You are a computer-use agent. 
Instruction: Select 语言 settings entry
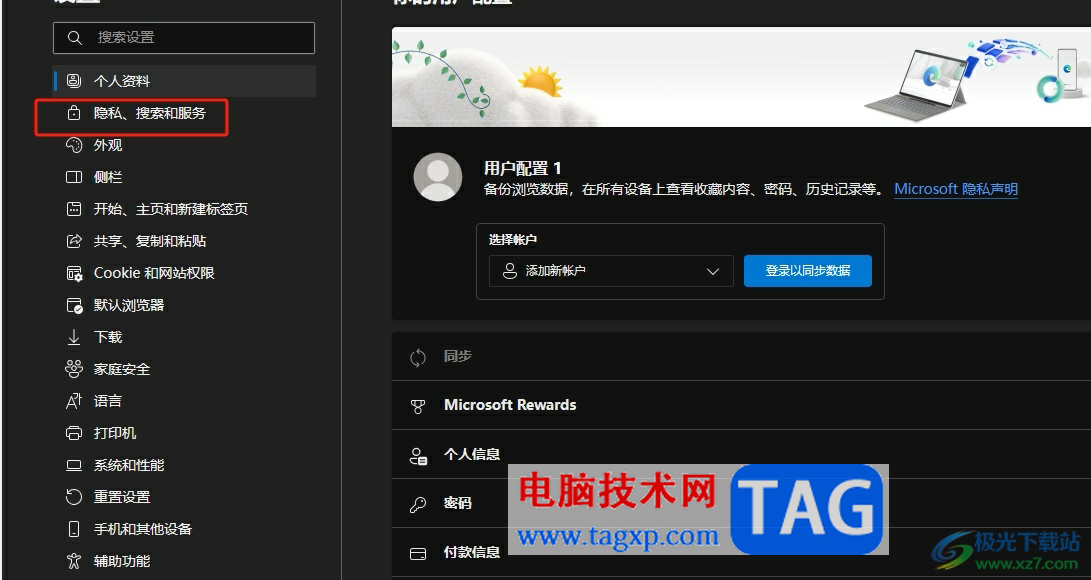[x=184, y=401]
